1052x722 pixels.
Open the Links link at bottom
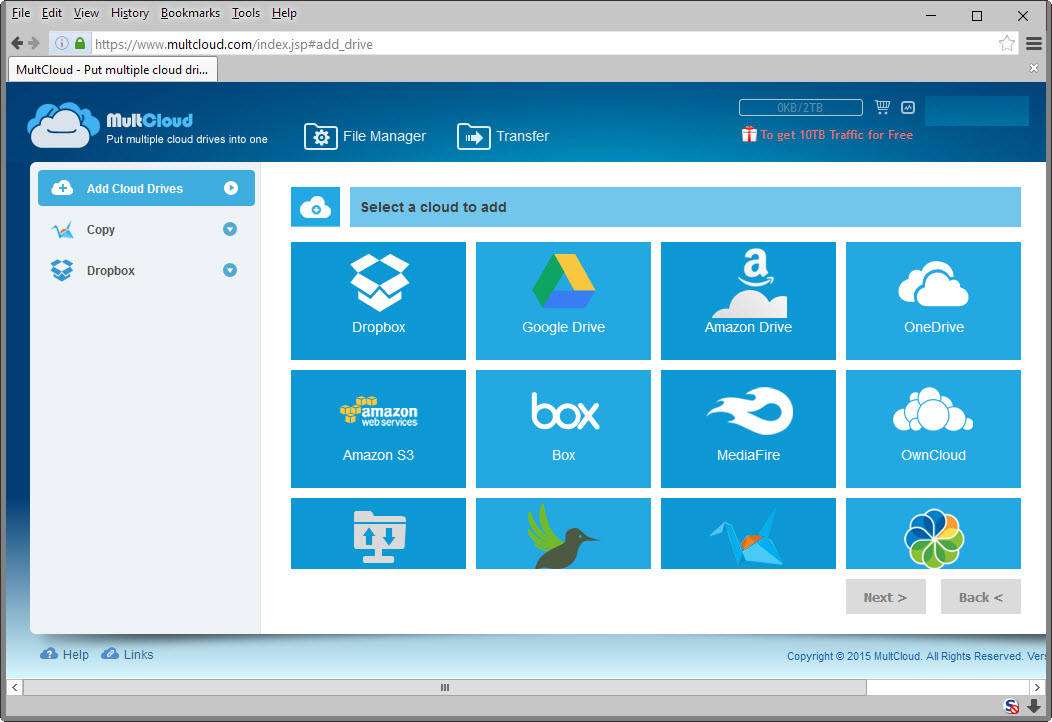(x=127, y=654)
